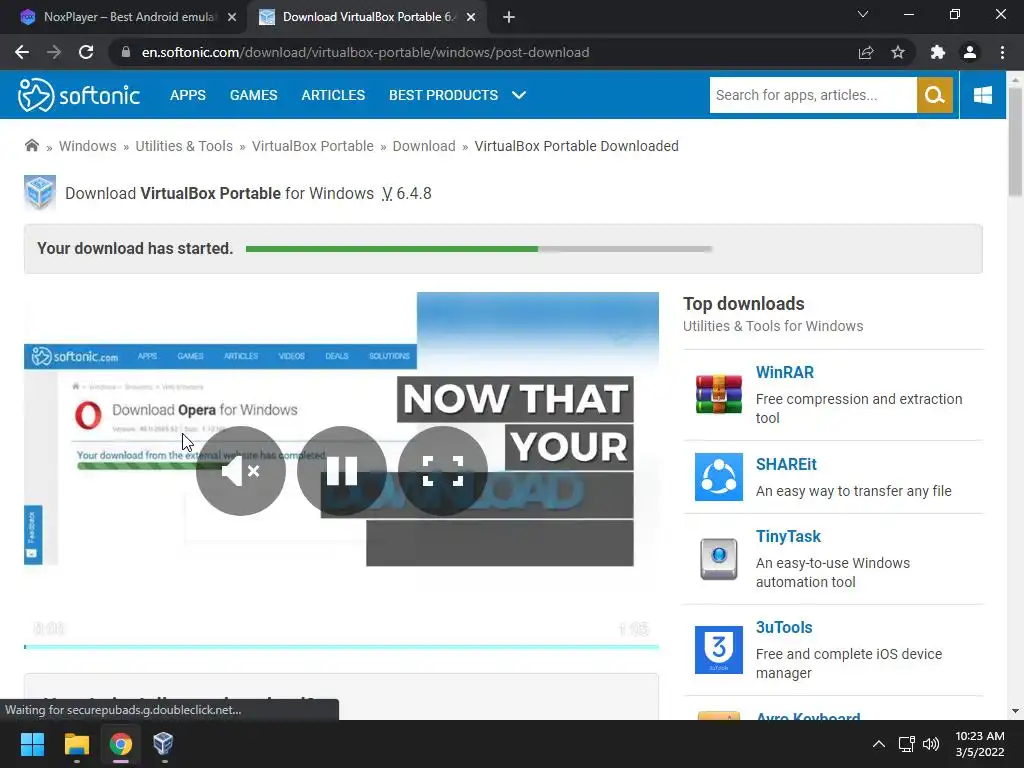Click the Windows platform icon in header

982,95
